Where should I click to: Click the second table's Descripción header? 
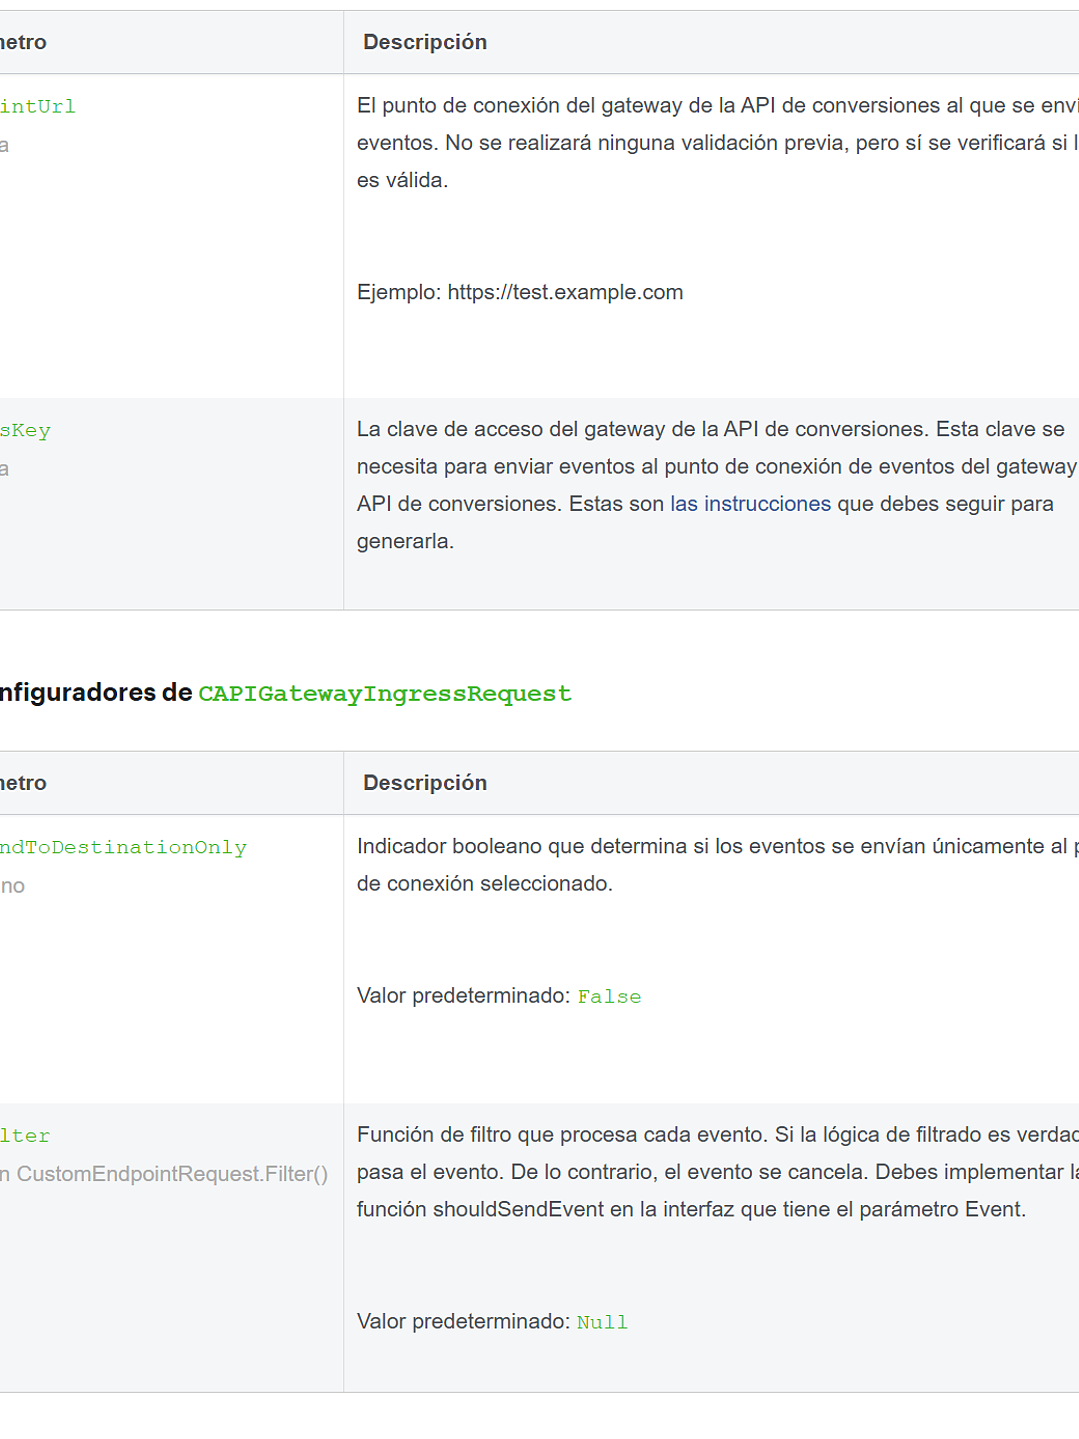[425, 783]
